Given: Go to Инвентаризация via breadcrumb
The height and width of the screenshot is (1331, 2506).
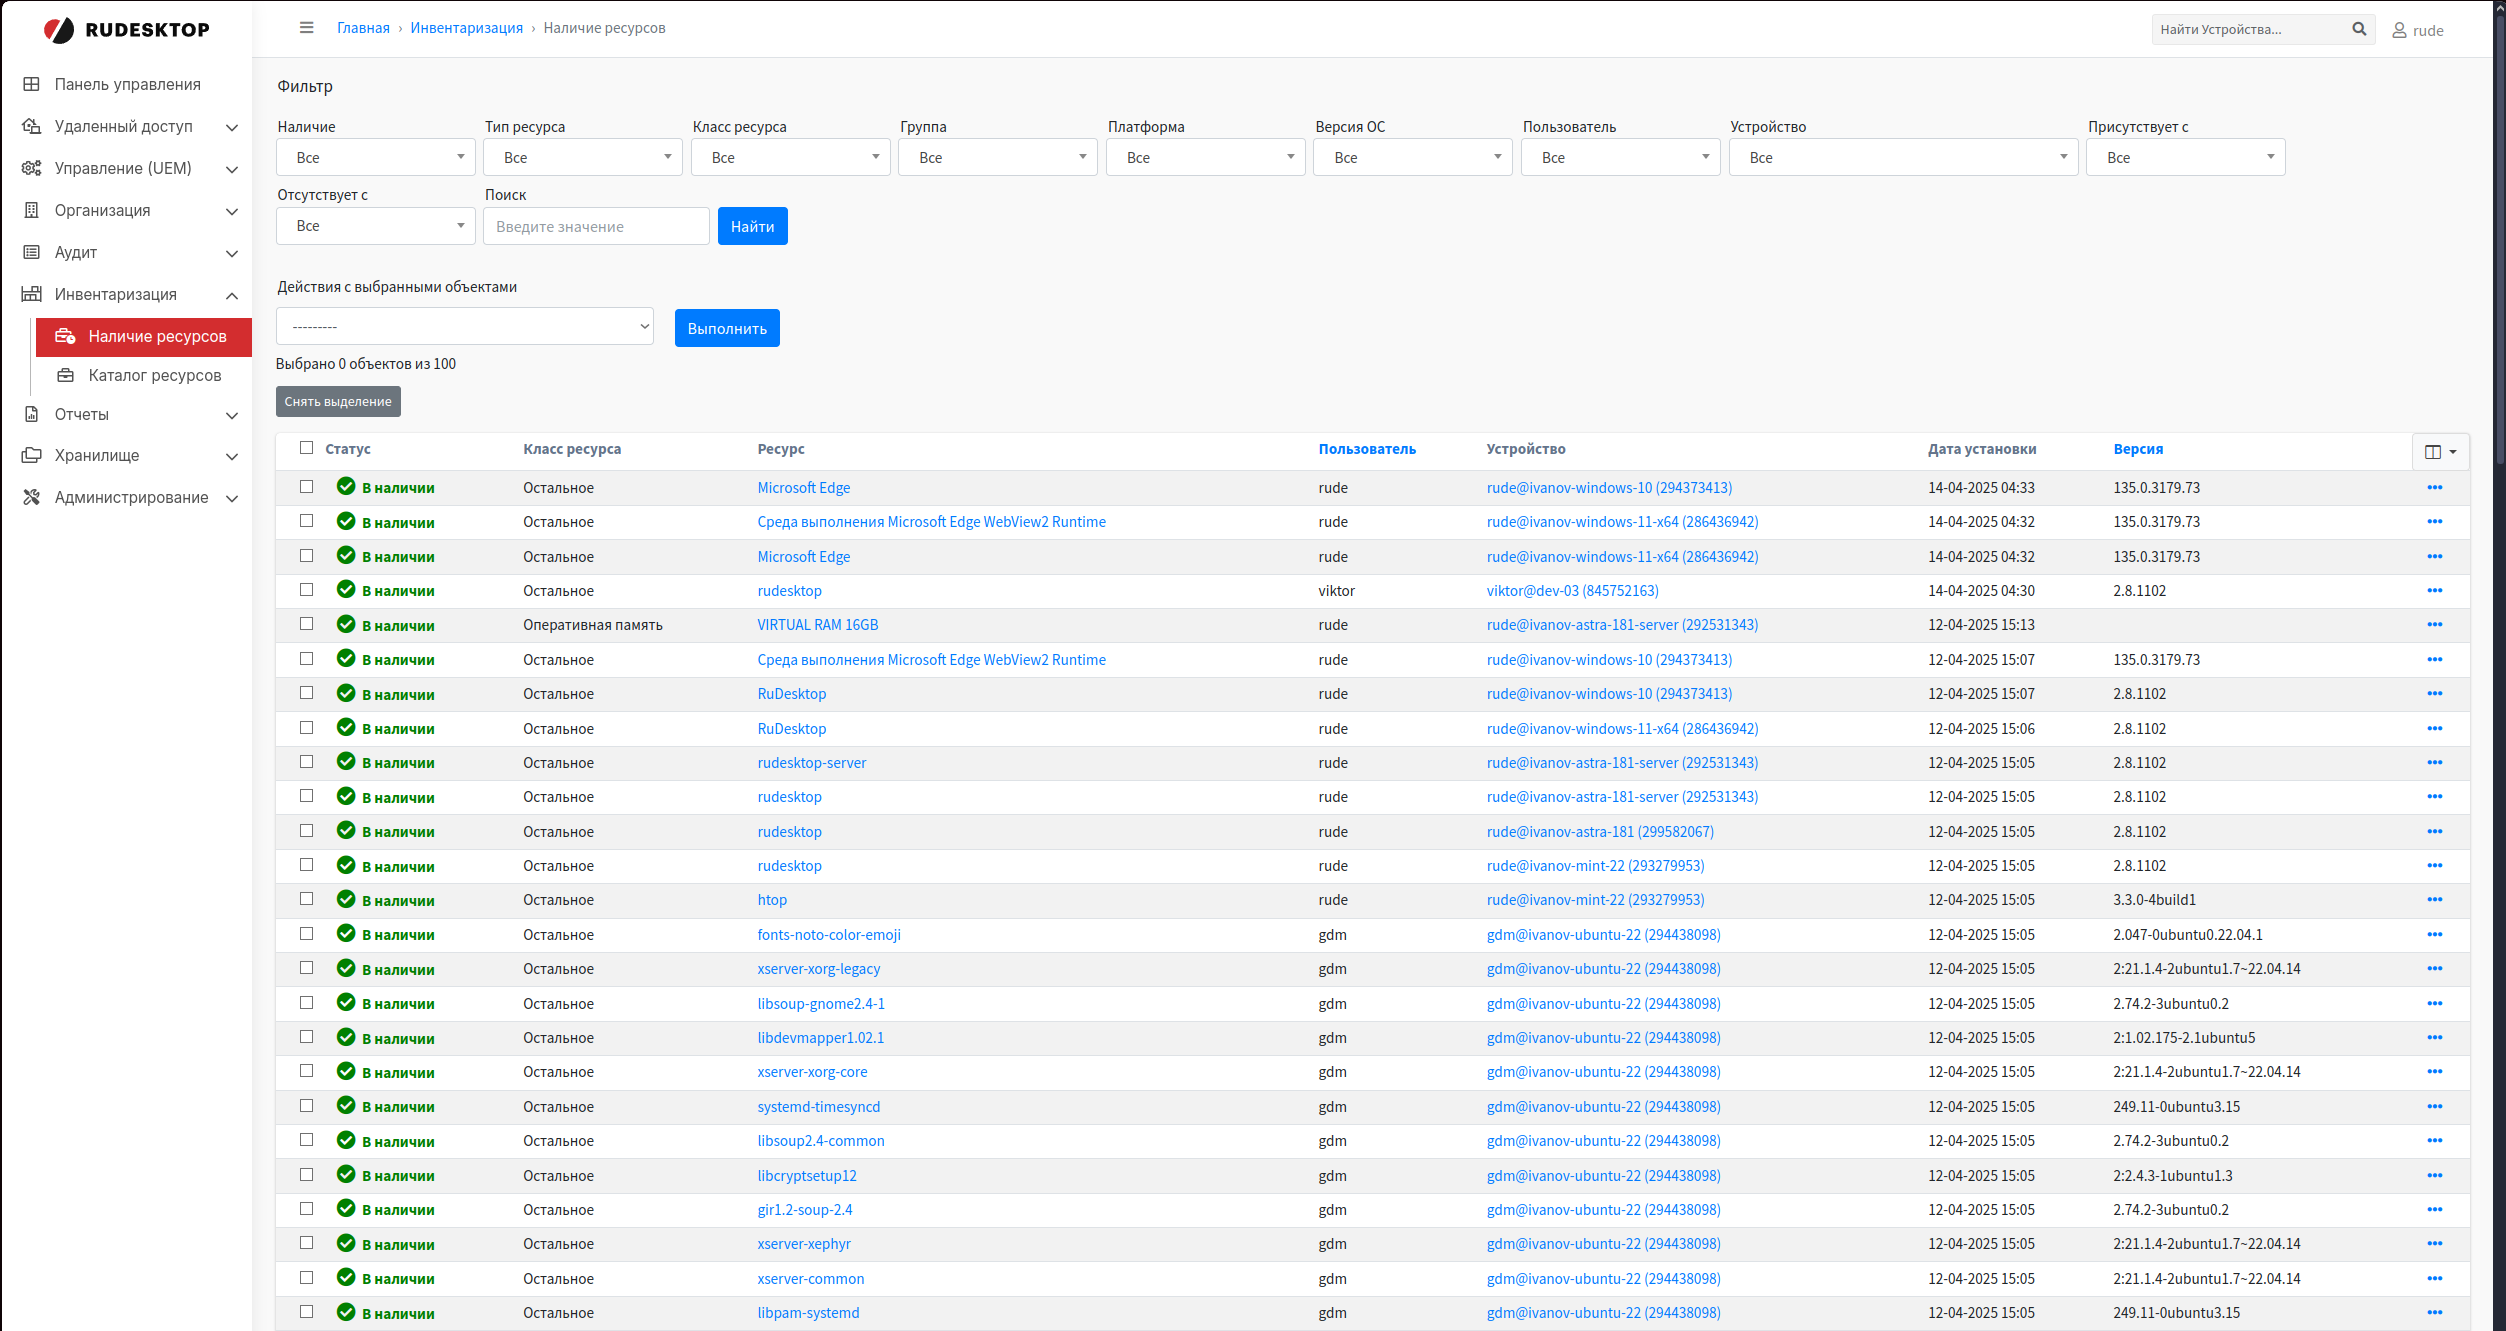Looking at the screenshot, I should 467,27.
